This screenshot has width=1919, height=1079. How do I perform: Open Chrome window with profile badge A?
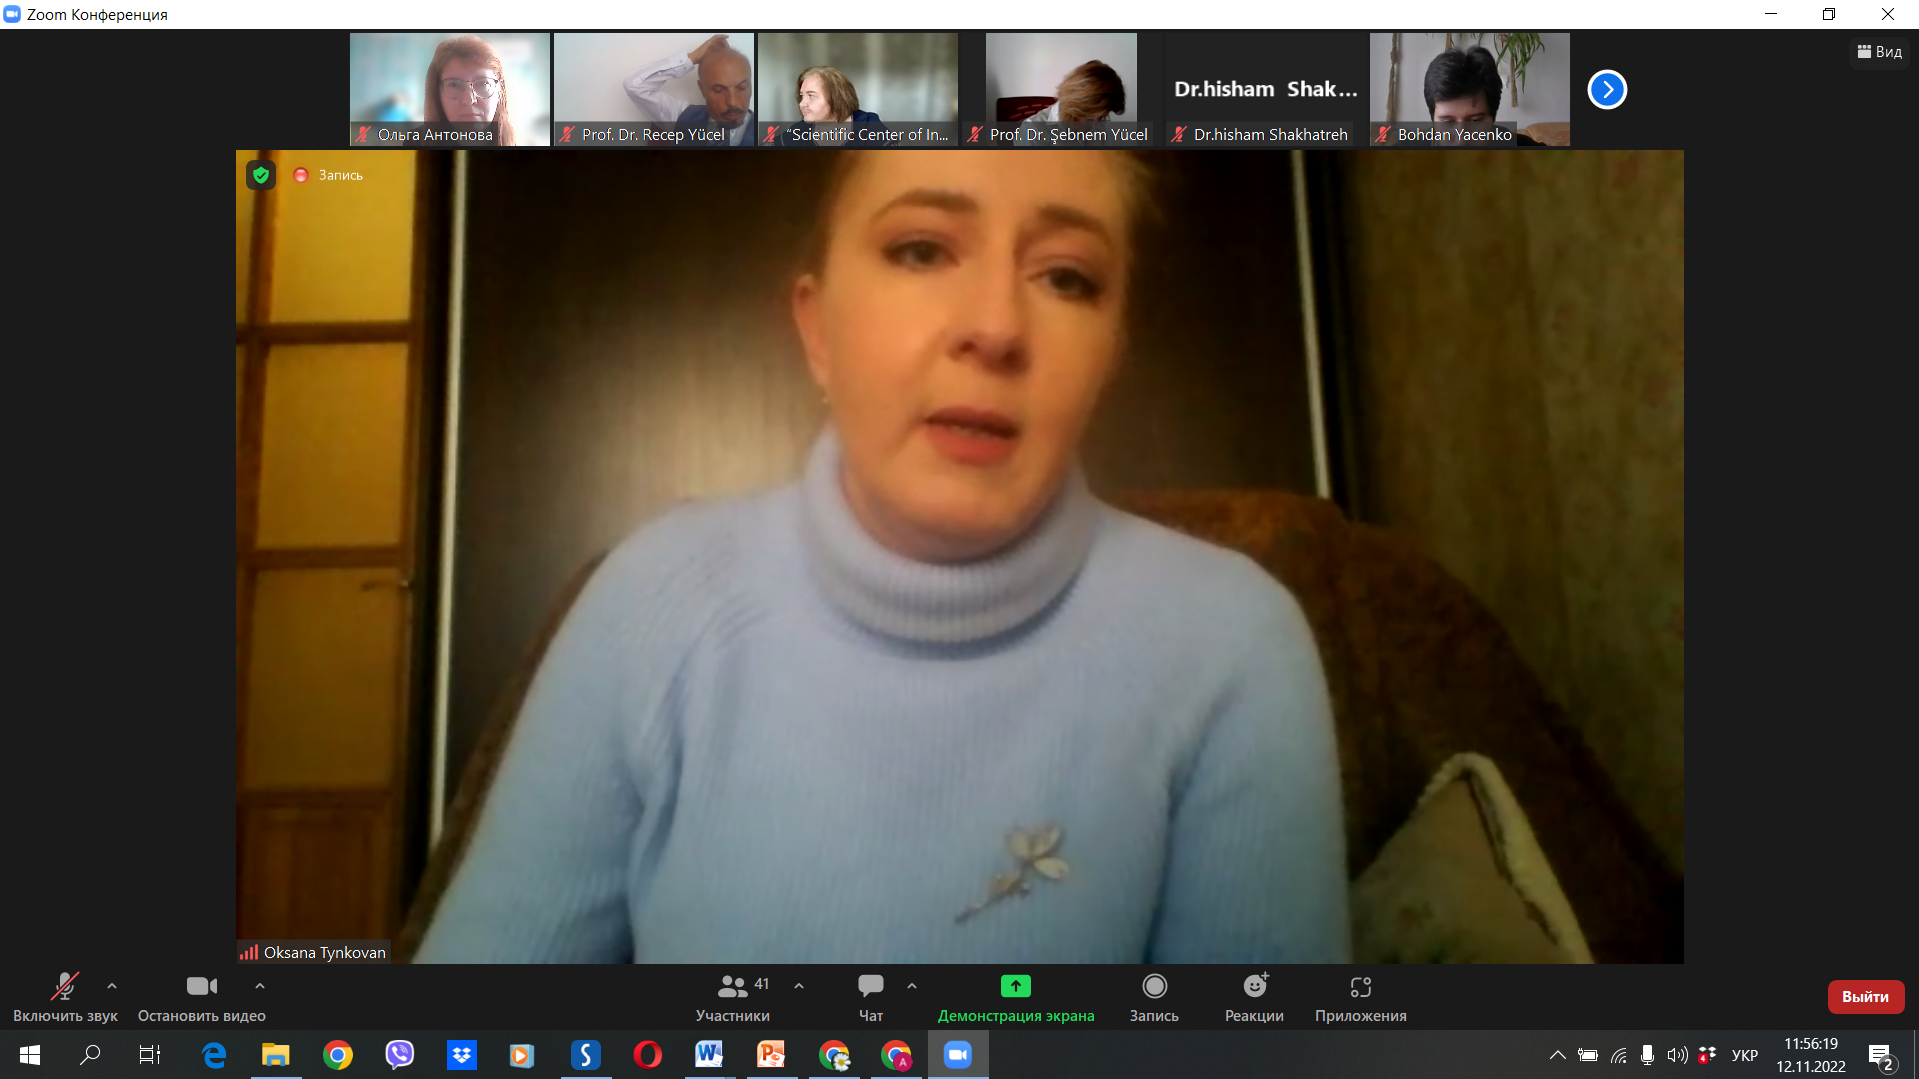pyautogui.click(x=896, y=1055)
